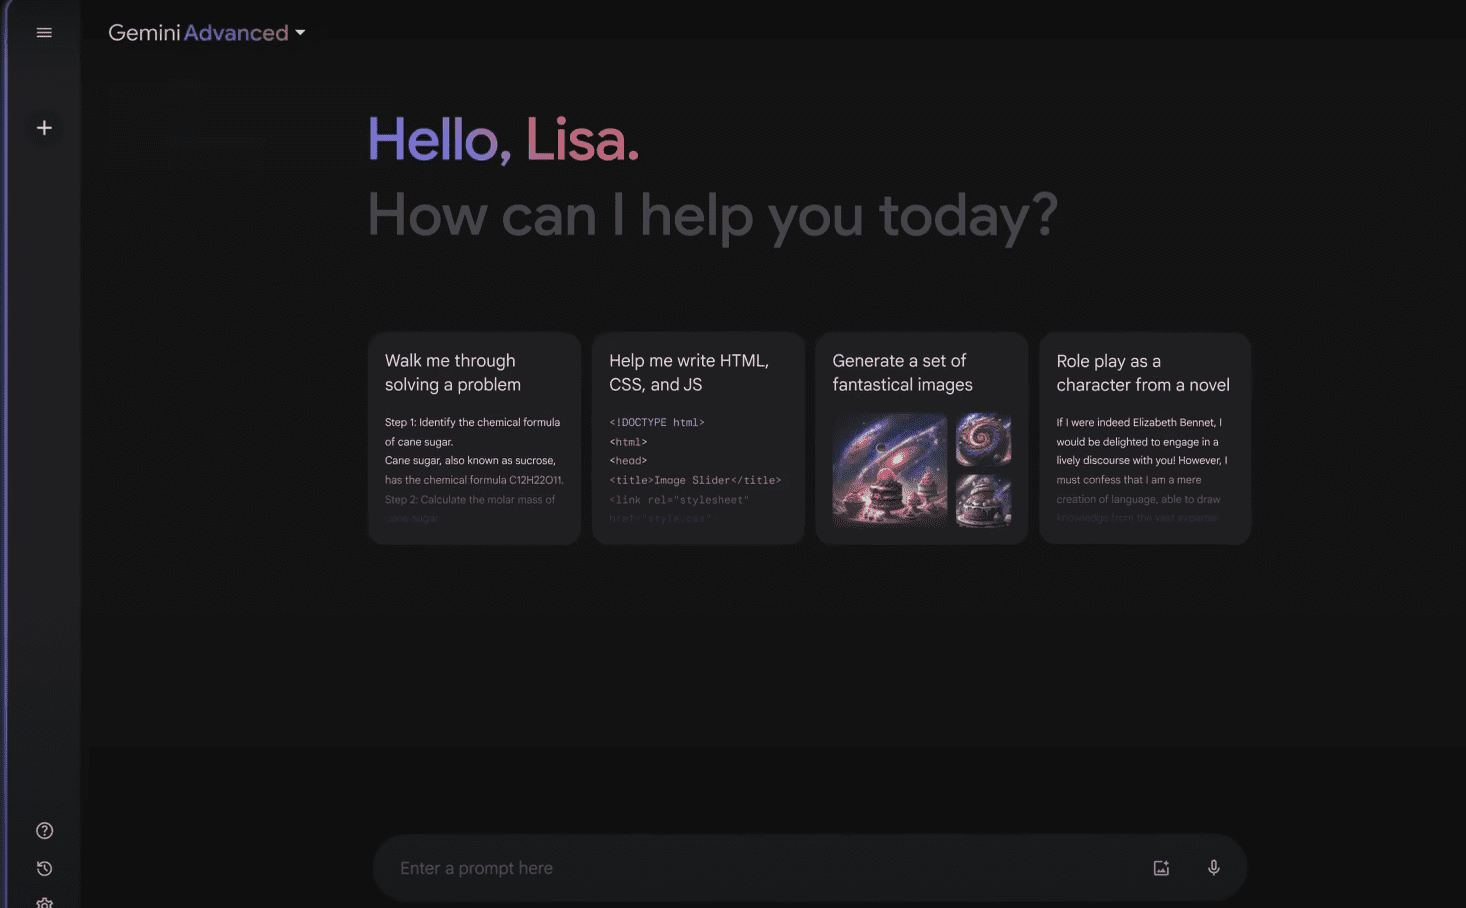Click the upload image icon in prompt bar
Image resolution: width=1466 pixels, height=908 pixels.
[x=1161, y=868]
